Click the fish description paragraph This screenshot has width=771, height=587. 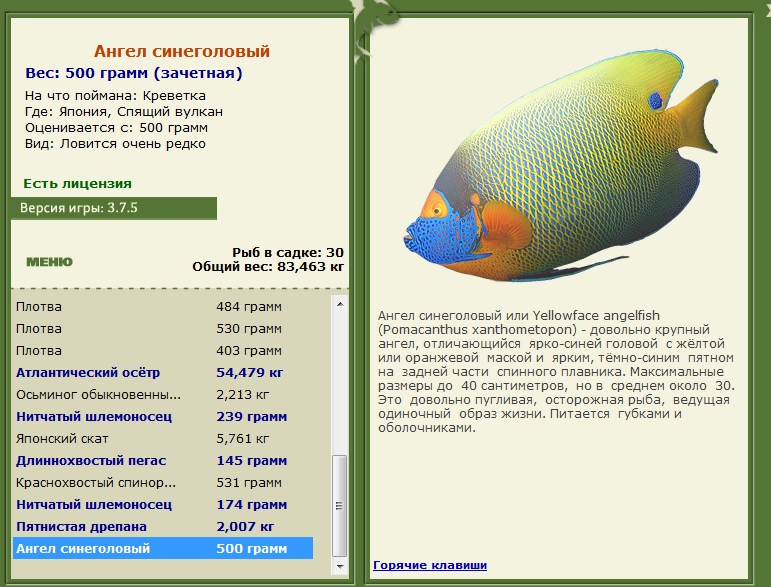click(x=556, y=371)
